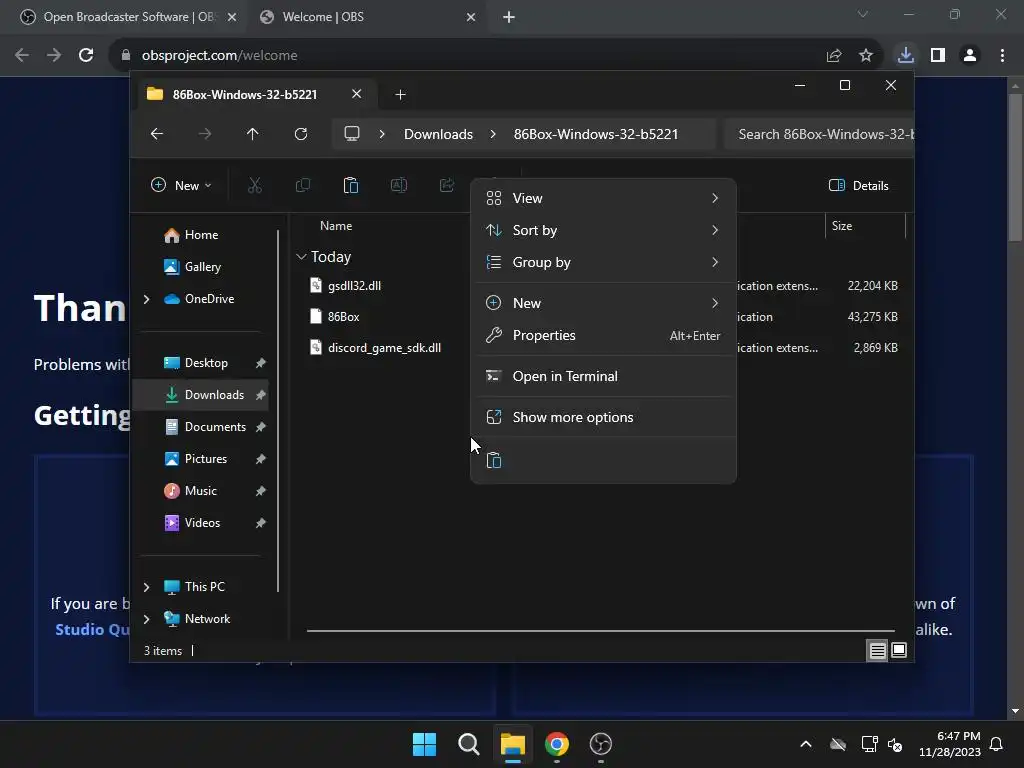The height and width of the screenshot is (768, 1024).
Task: Click the Explorer search box
Action: (x=819, y=134)
